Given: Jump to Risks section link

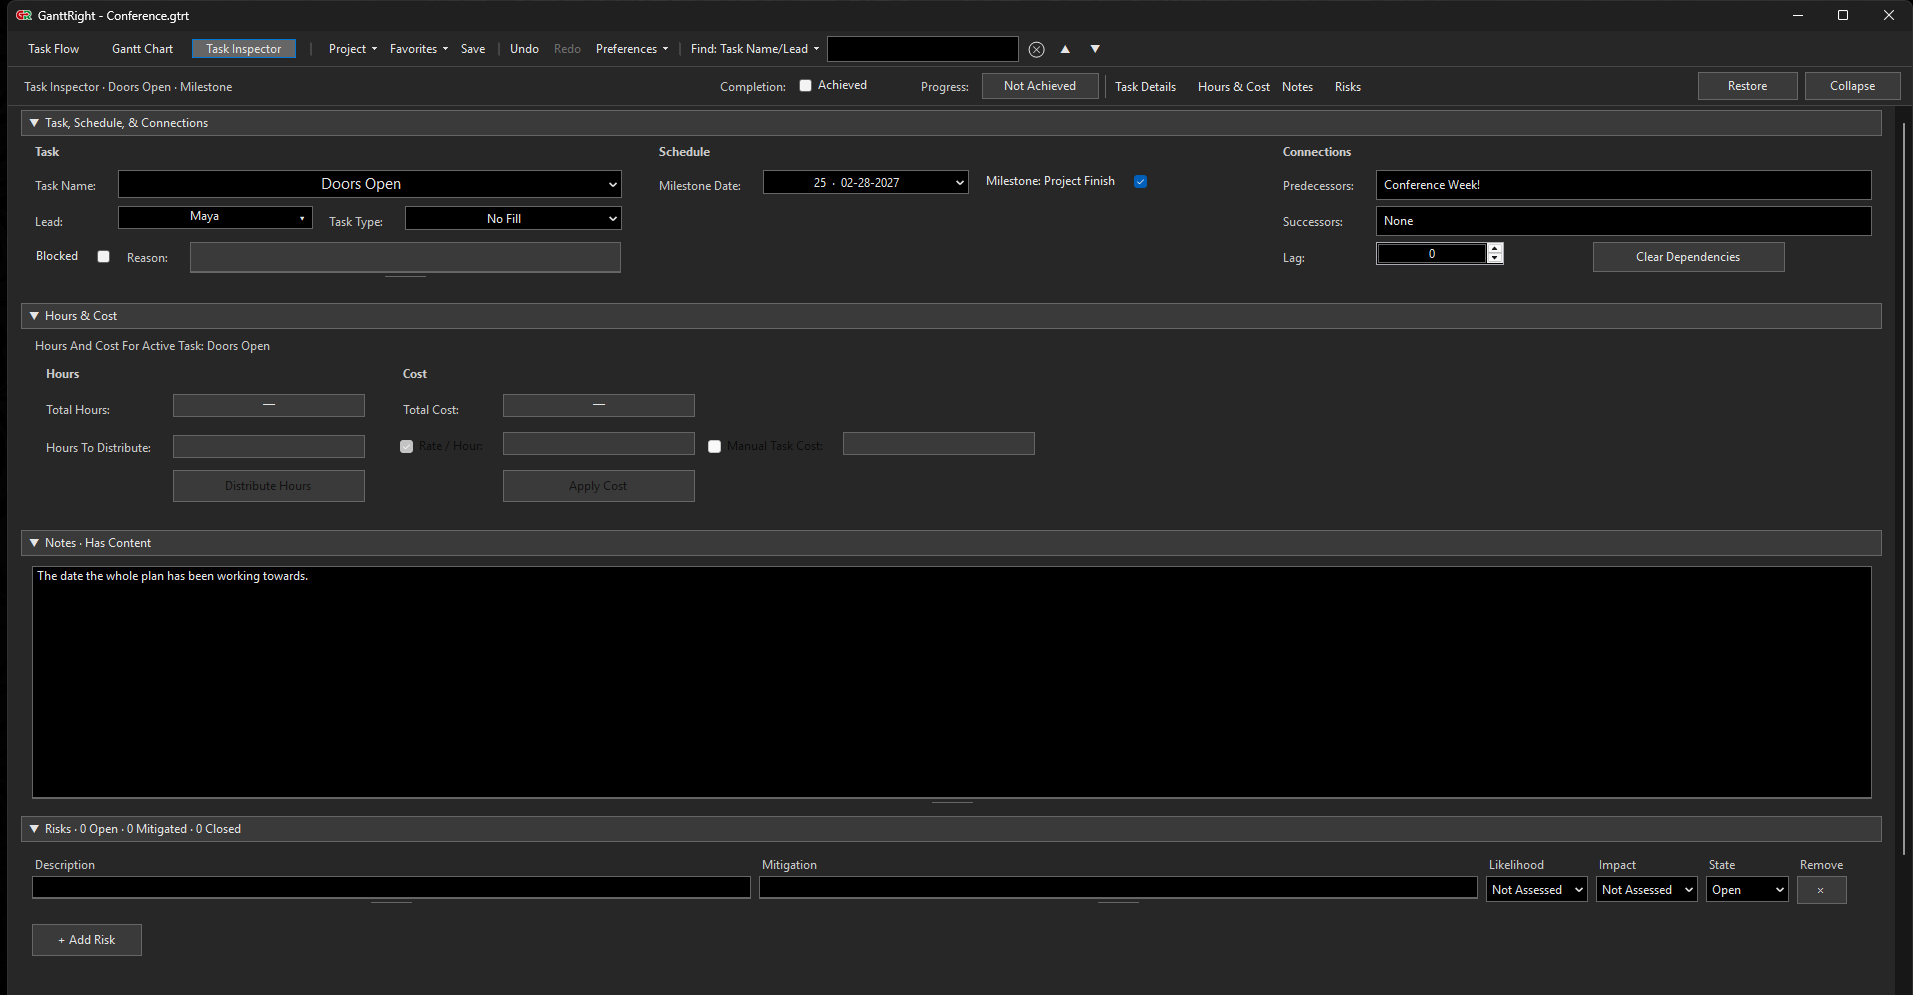Looking at the screenshot, I should 1348,87.
